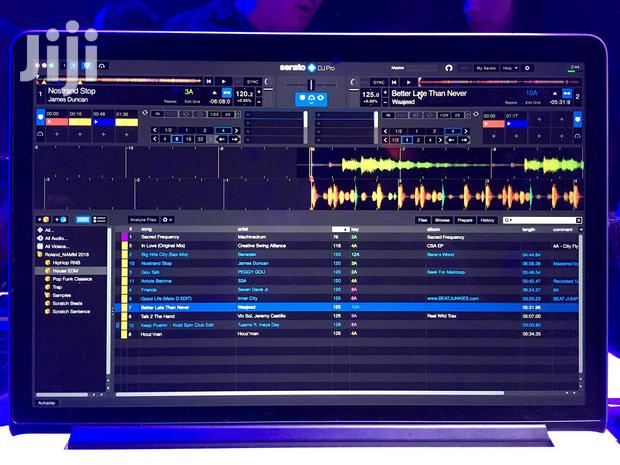Sort library by artist column
The width and height of the screenshot is (620, 465).
click(x=243, y=229)
